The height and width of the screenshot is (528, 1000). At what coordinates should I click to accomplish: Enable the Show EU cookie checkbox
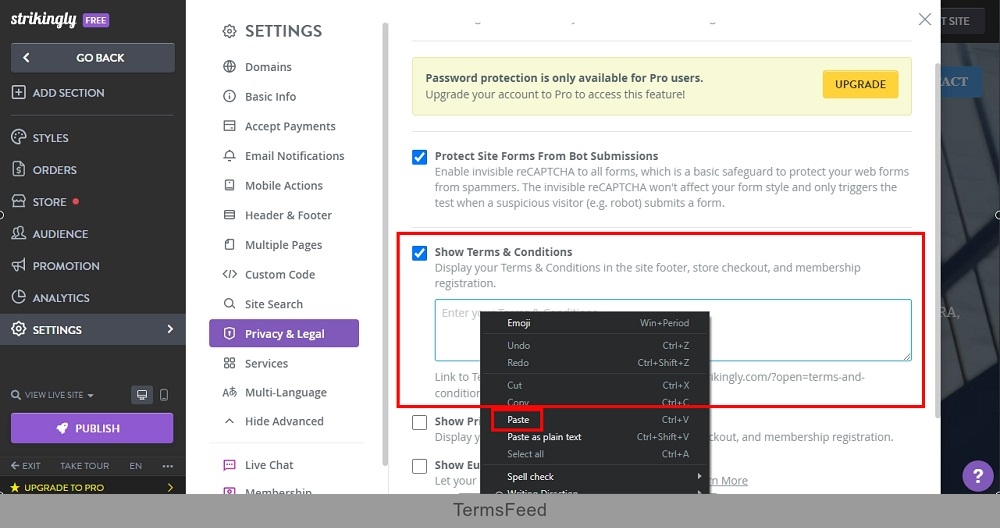(419, 466)
